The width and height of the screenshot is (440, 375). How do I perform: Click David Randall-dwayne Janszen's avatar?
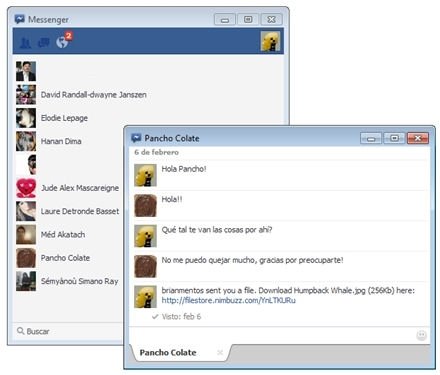tap(26, 95)
